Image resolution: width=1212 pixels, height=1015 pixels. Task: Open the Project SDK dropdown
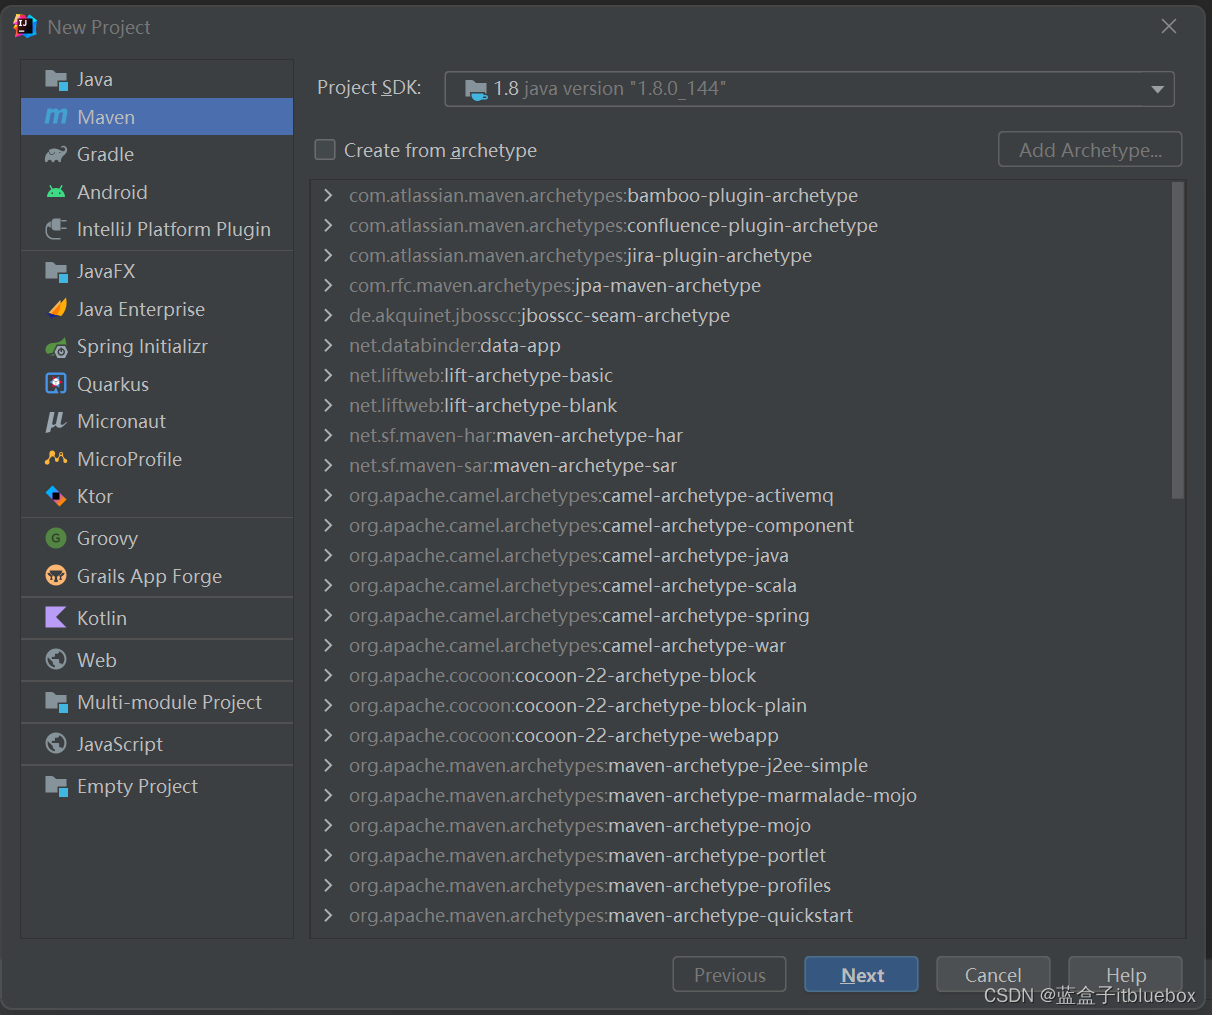pyautogui.click(x=809, y=89)
